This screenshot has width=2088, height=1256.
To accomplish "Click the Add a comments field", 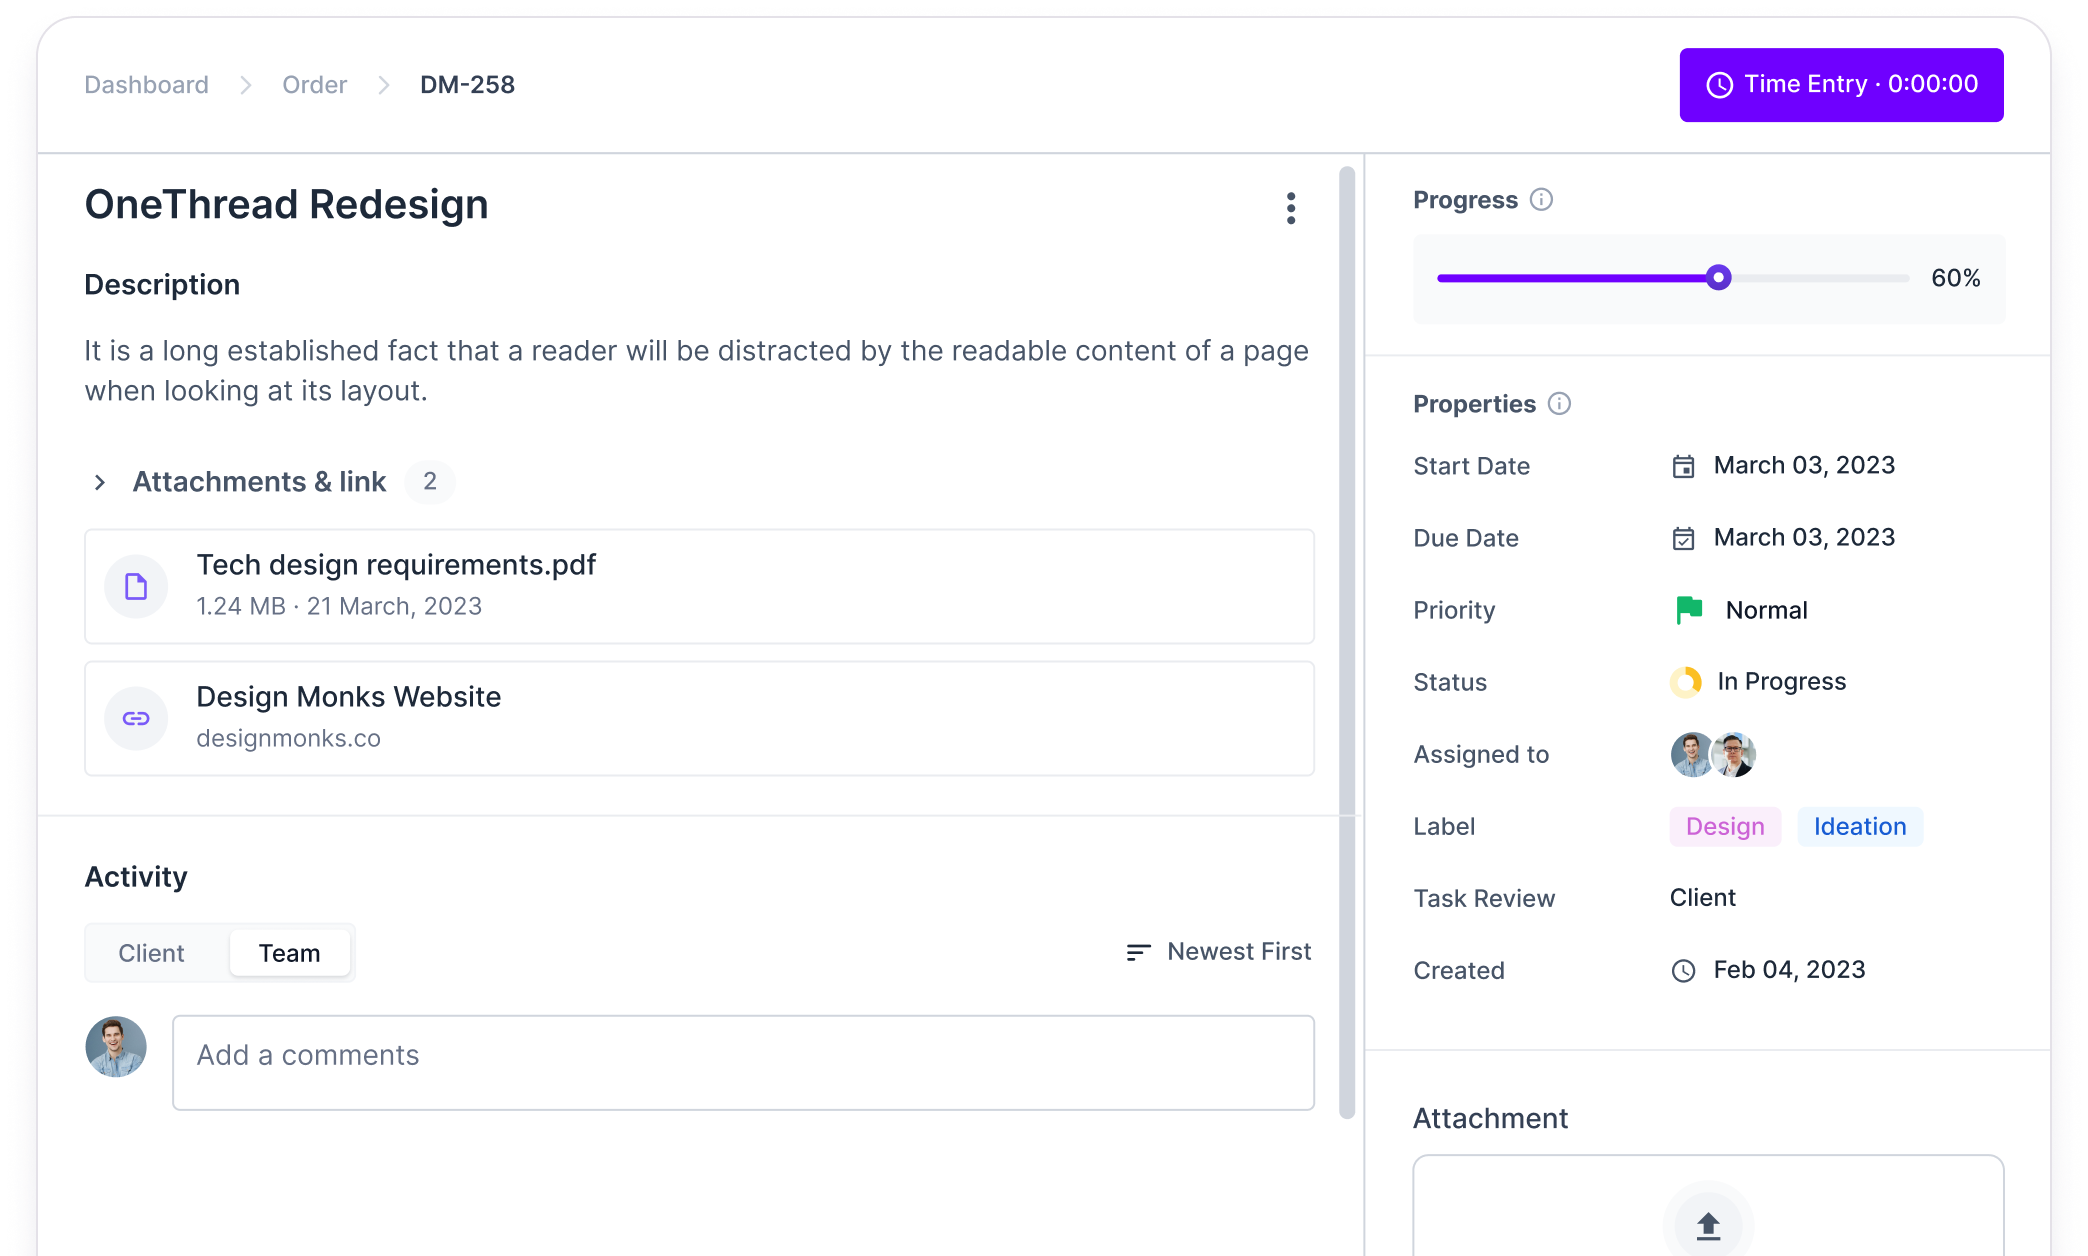I will pos(743,1062).
